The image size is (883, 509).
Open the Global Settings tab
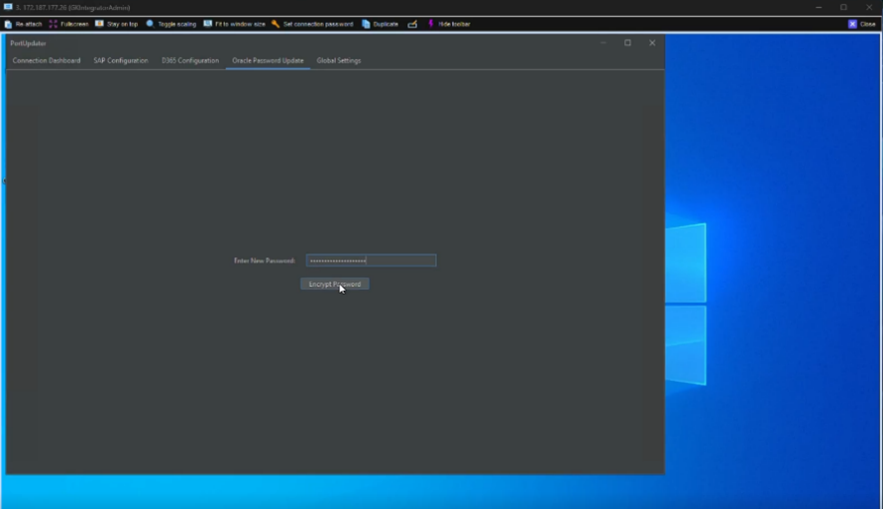(339, 61)
